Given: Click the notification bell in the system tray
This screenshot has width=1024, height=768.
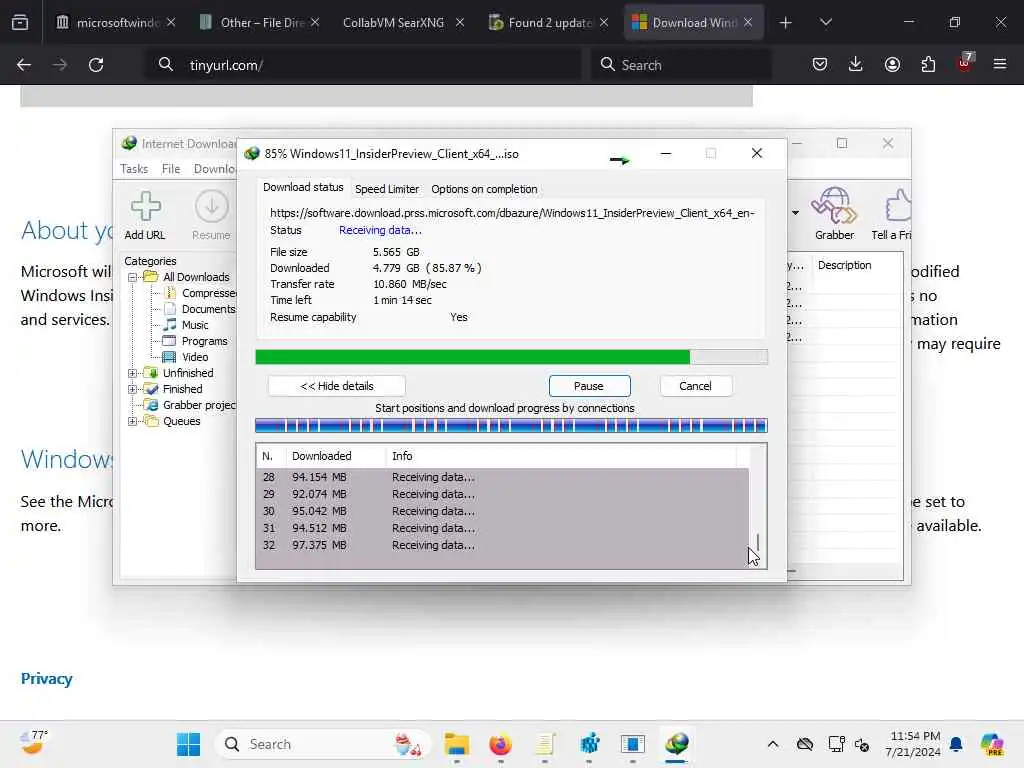Looking at the screenshot, I should (956, 744).
